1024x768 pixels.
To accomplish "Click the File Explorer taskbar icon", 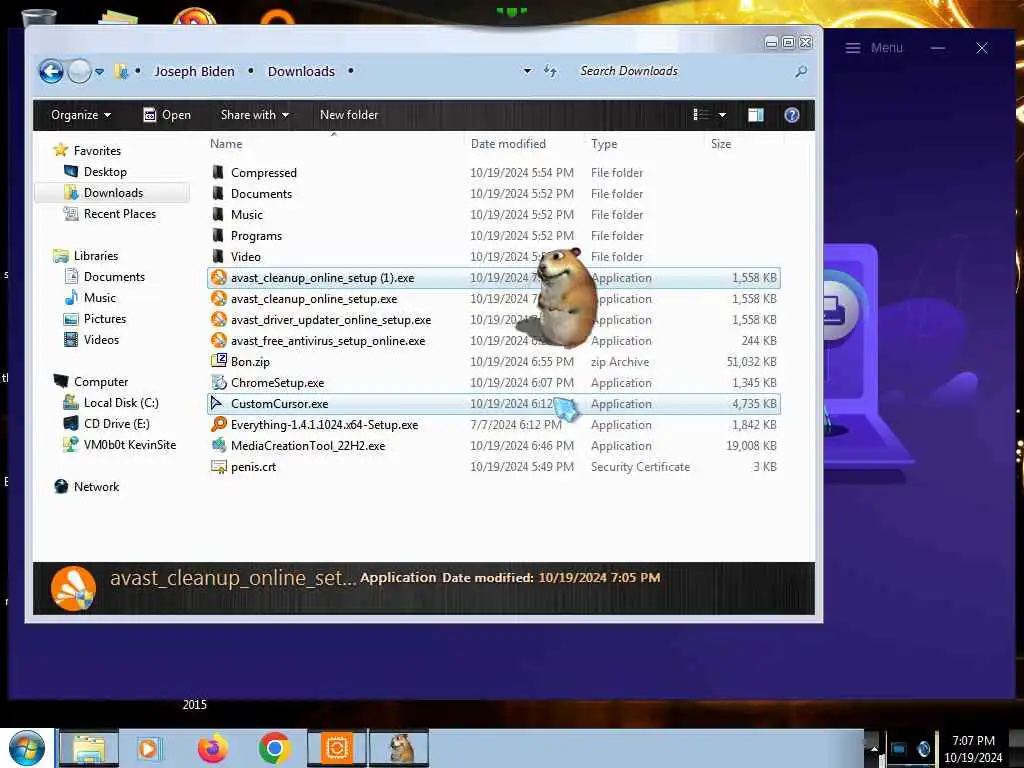I will [89, 748].
